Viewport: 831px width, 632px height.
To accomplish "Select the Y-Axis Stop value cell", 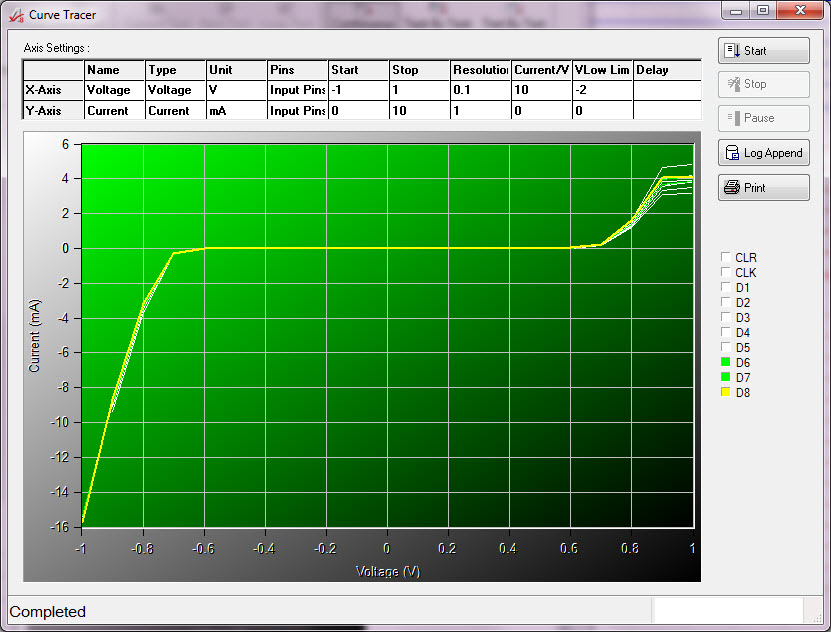I will point(419,111).
